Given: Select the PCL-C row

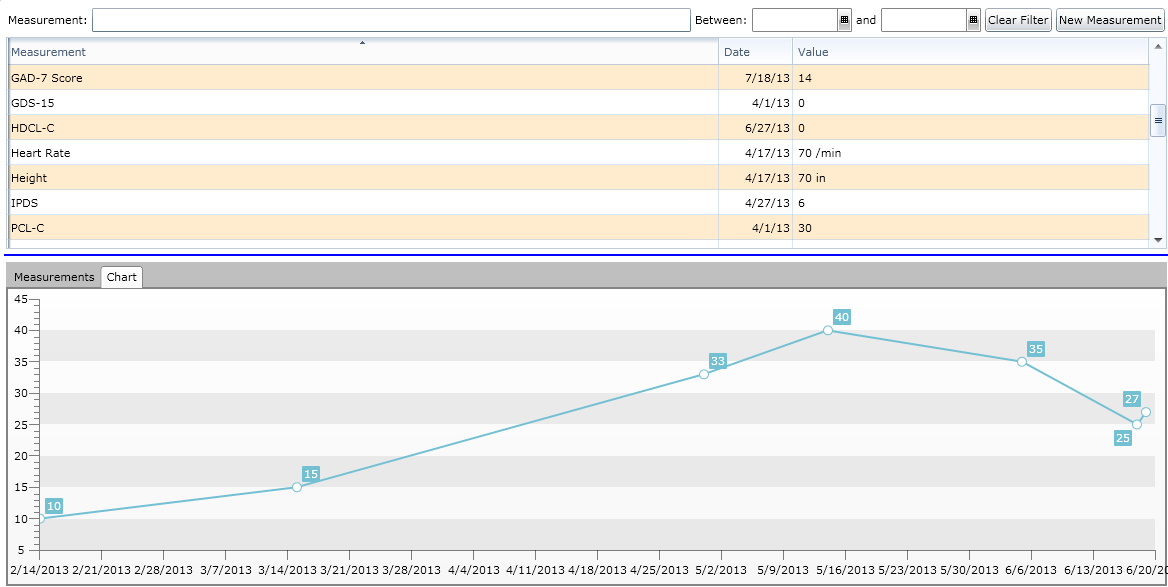Looking at the screenshot, I should (579, 228).
